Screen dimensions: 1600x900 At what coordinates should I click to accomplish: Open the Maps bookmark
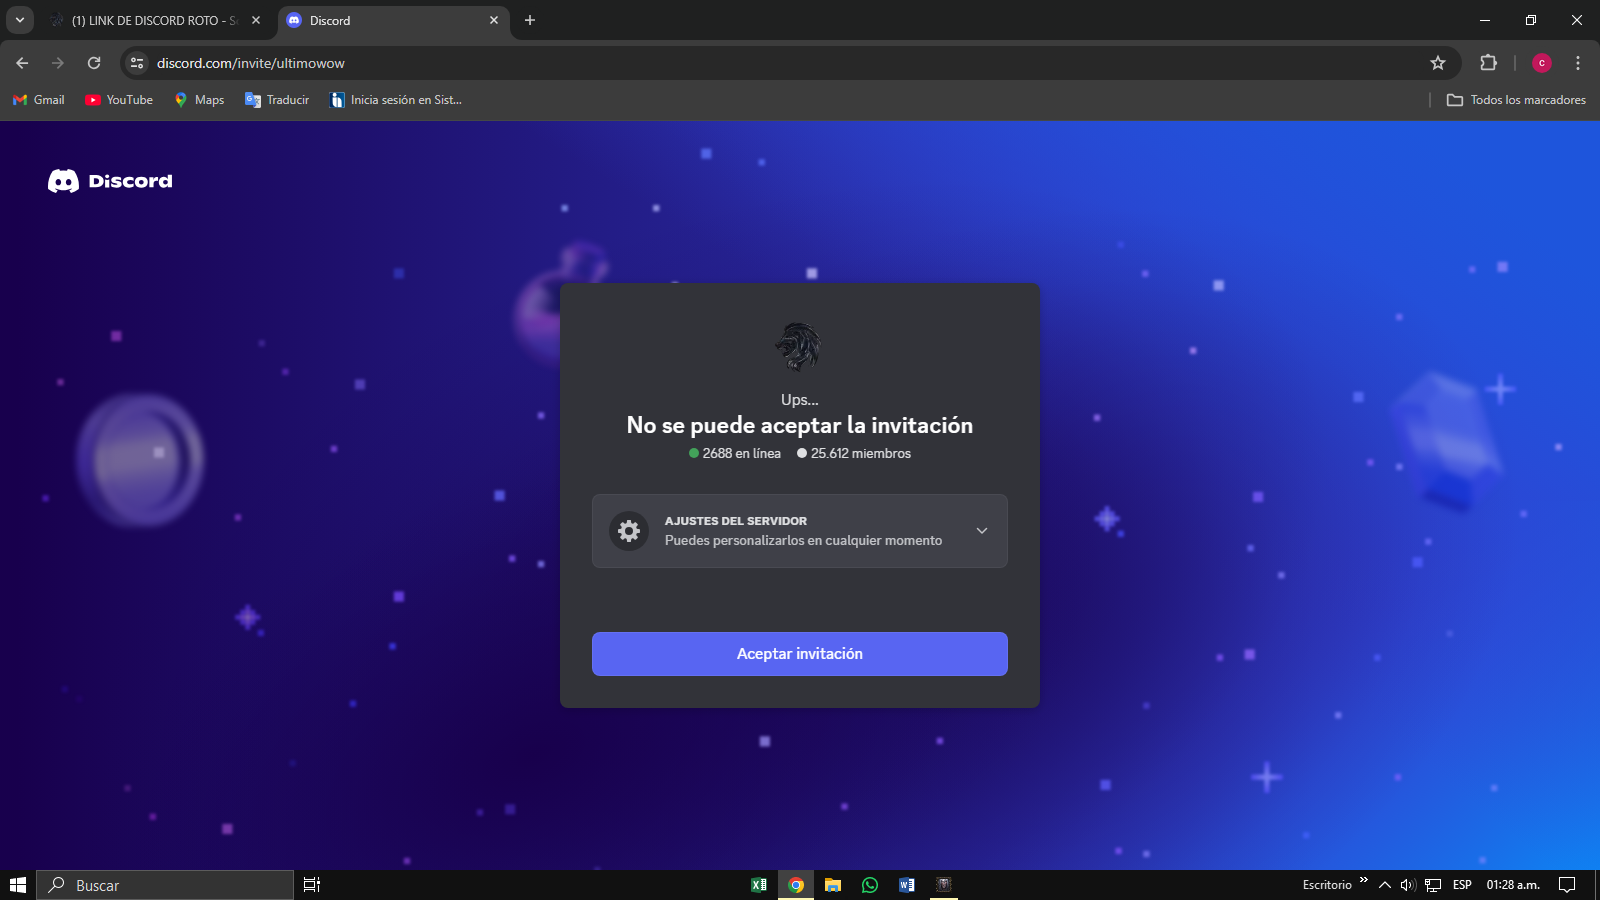click(x=199, y=100)
